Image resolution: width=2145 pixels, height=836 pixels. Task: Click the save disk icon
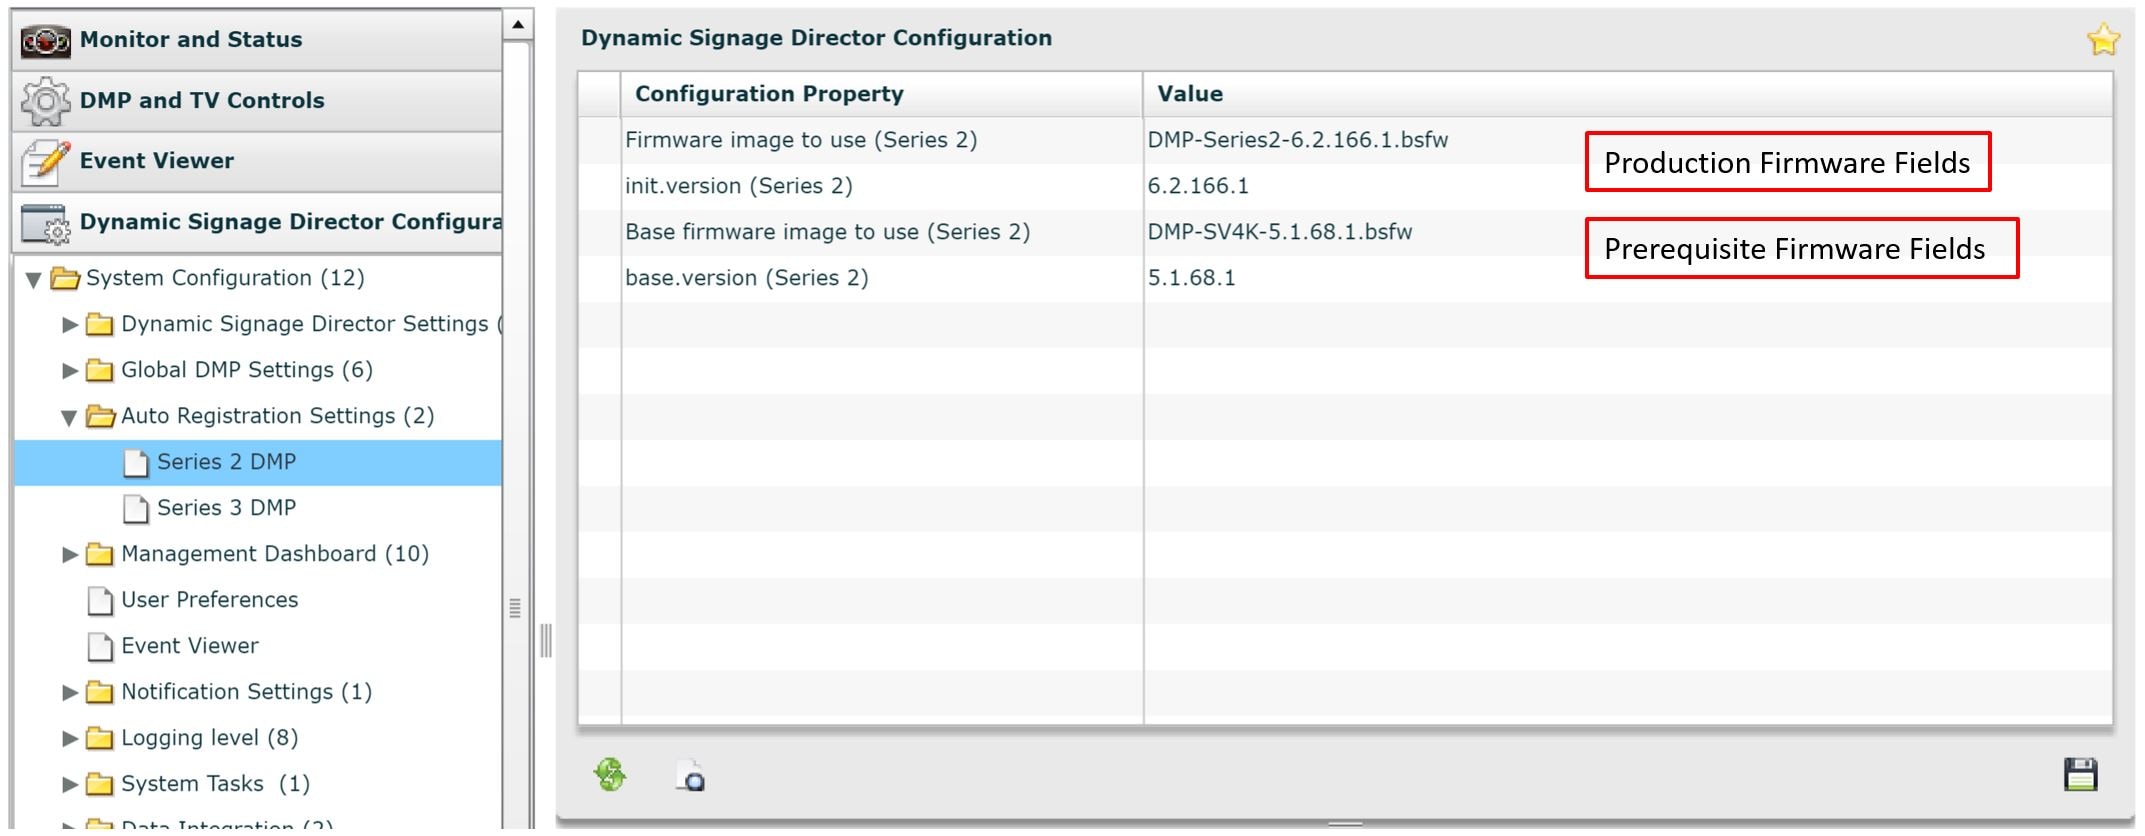[2080, 775]
